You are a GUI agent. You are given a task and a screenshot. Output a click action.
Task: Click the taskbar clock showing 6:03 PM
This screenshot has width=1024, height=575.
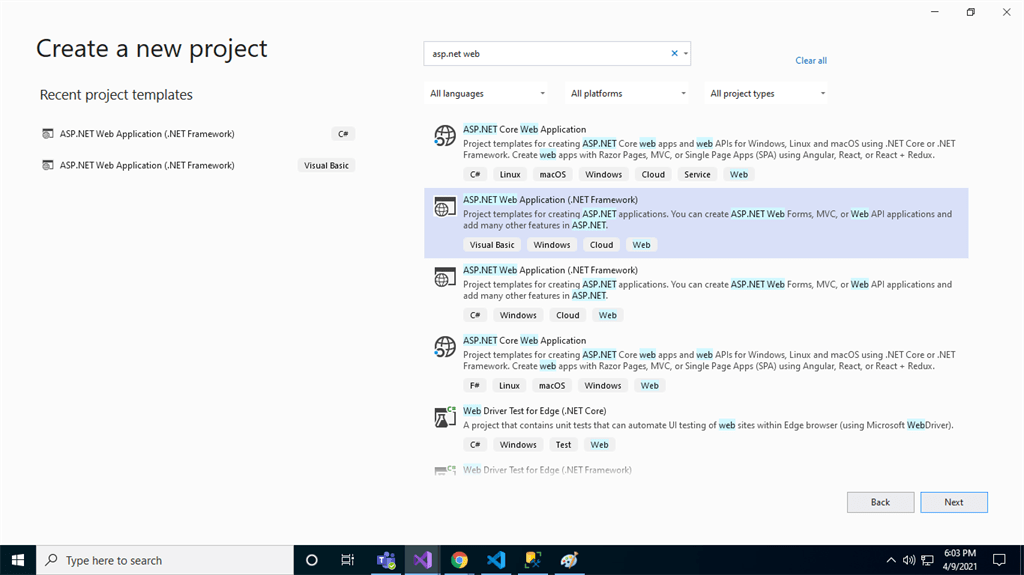pos(959,560)
